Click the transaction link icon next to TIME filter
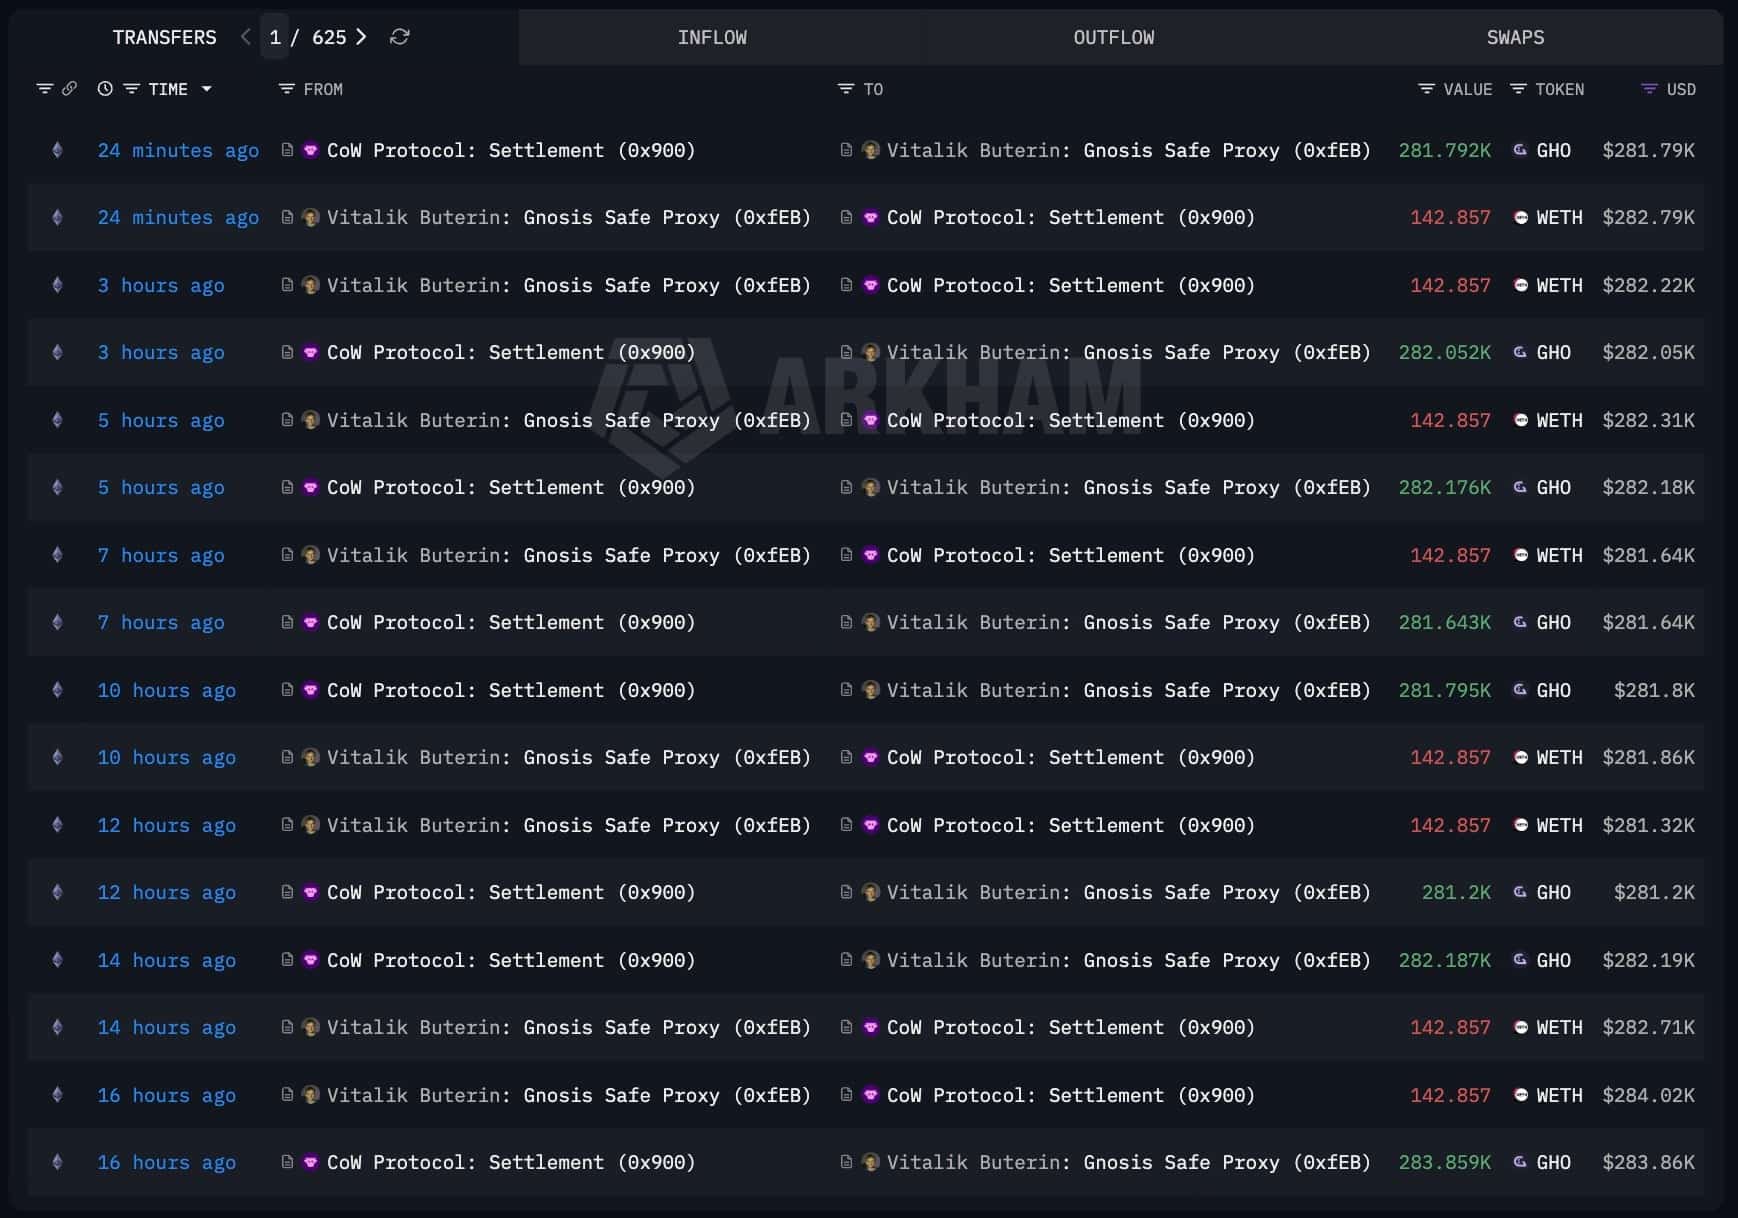Image resolution: width=1738 pixels, height=1218 pixels. 70,88
